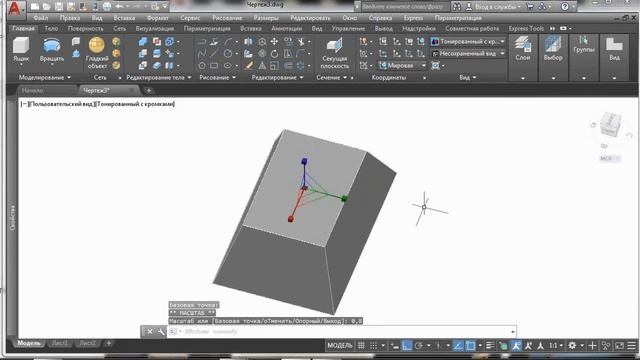This screenshot has height=360, width=640.
Task: Click the command line customize wrench icon
Action: (x=161, y=331)
